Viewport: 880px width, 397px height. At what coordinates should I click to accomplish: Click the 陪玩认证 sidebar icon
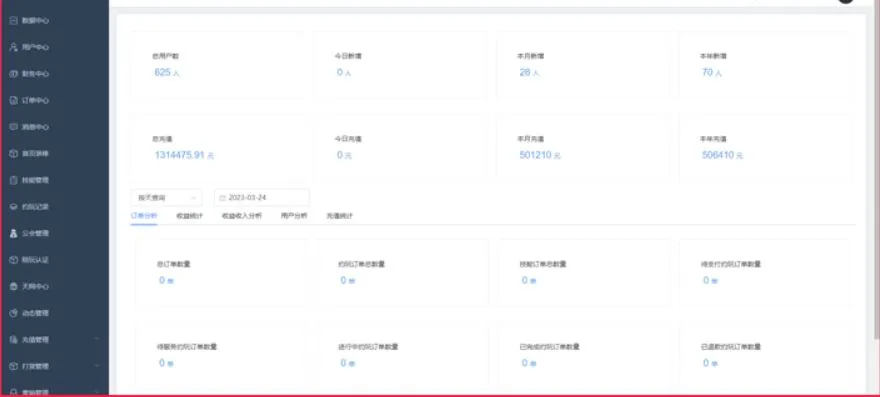click(14, 260)
